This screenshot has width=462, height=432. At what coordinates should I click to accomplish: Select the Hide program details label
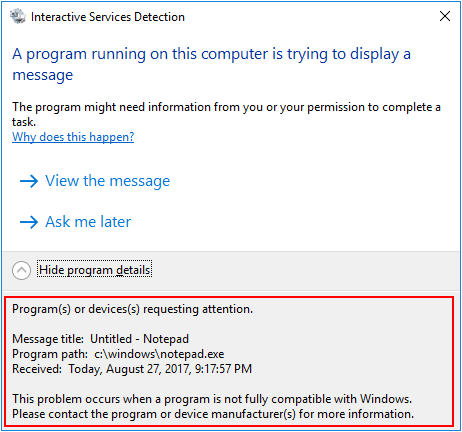(x=95, y=270)
